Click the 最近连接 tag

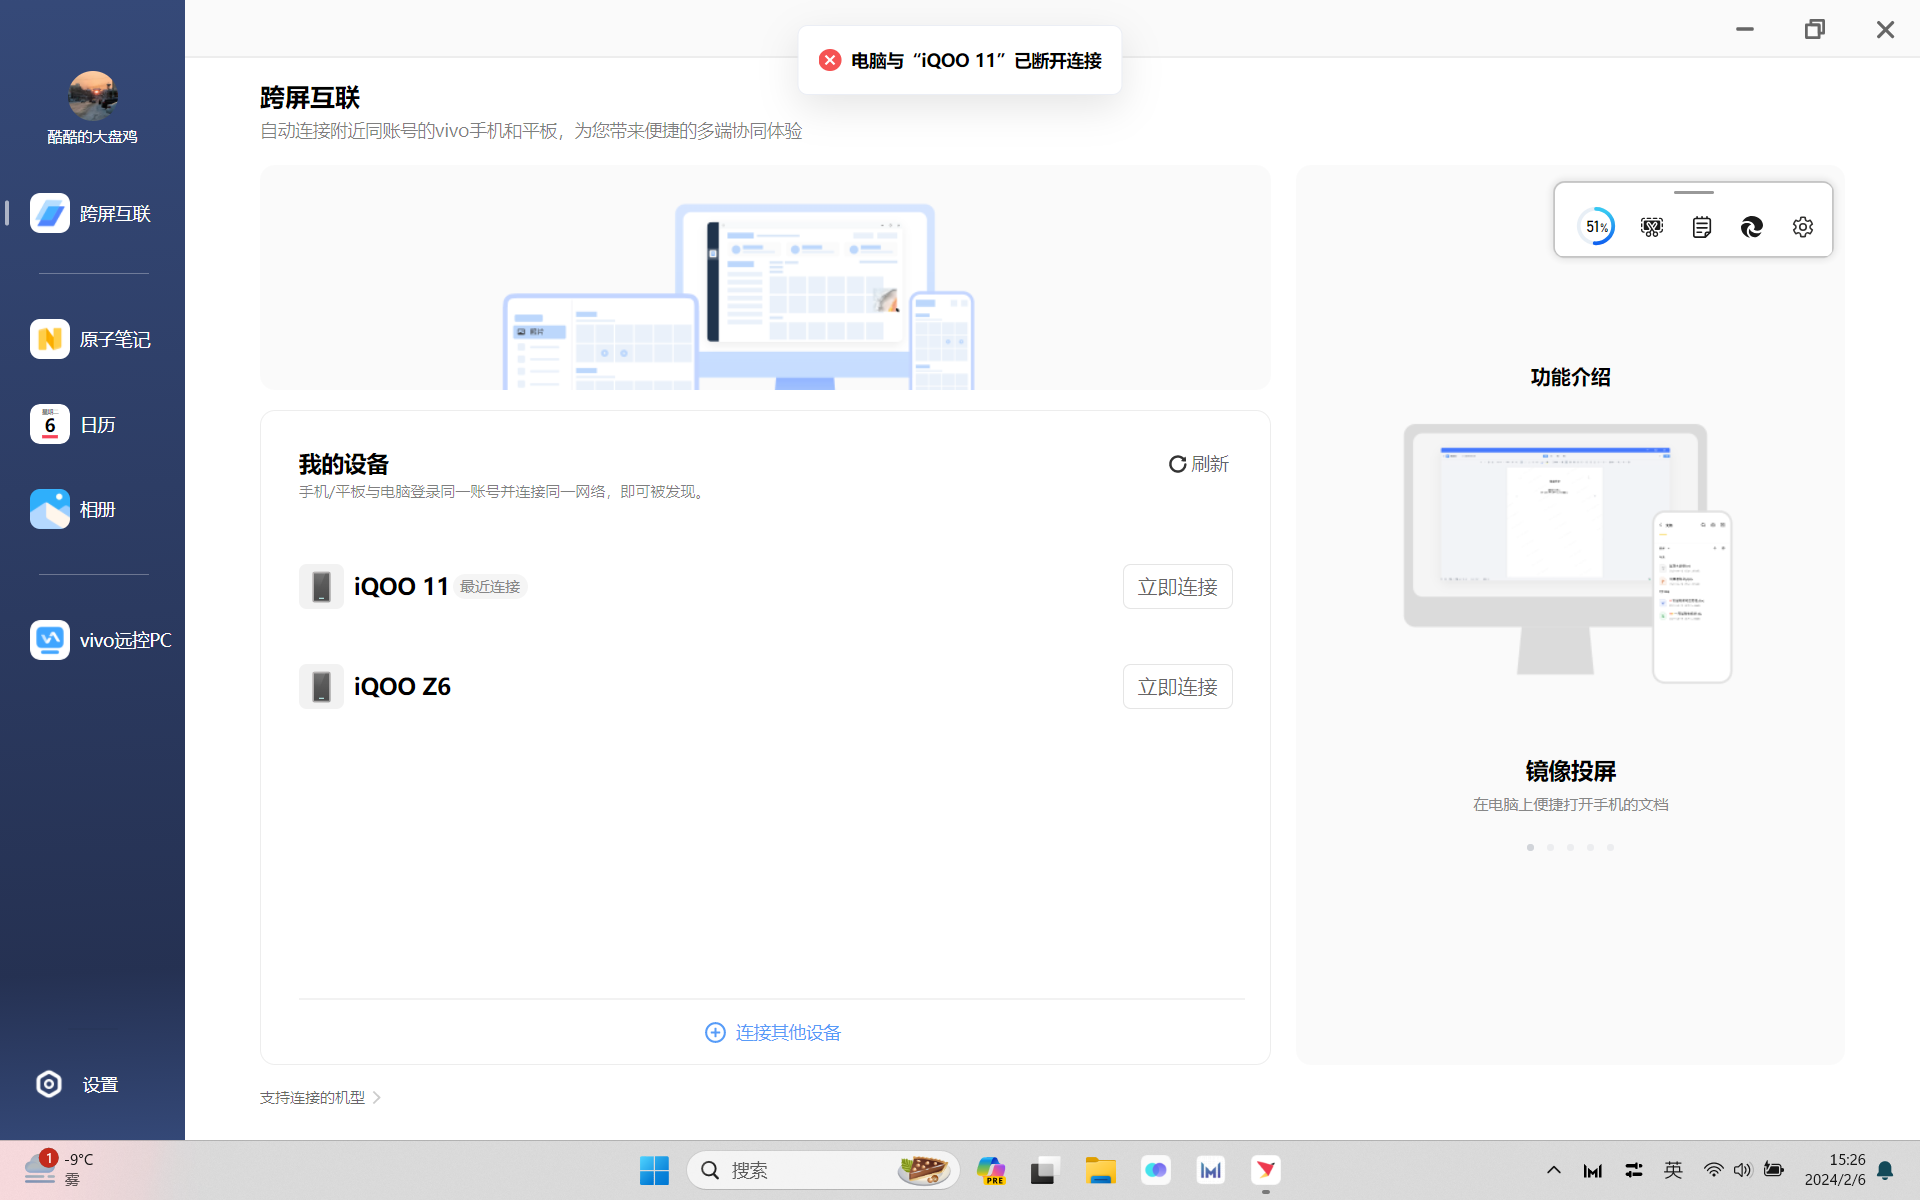point(490,587)
